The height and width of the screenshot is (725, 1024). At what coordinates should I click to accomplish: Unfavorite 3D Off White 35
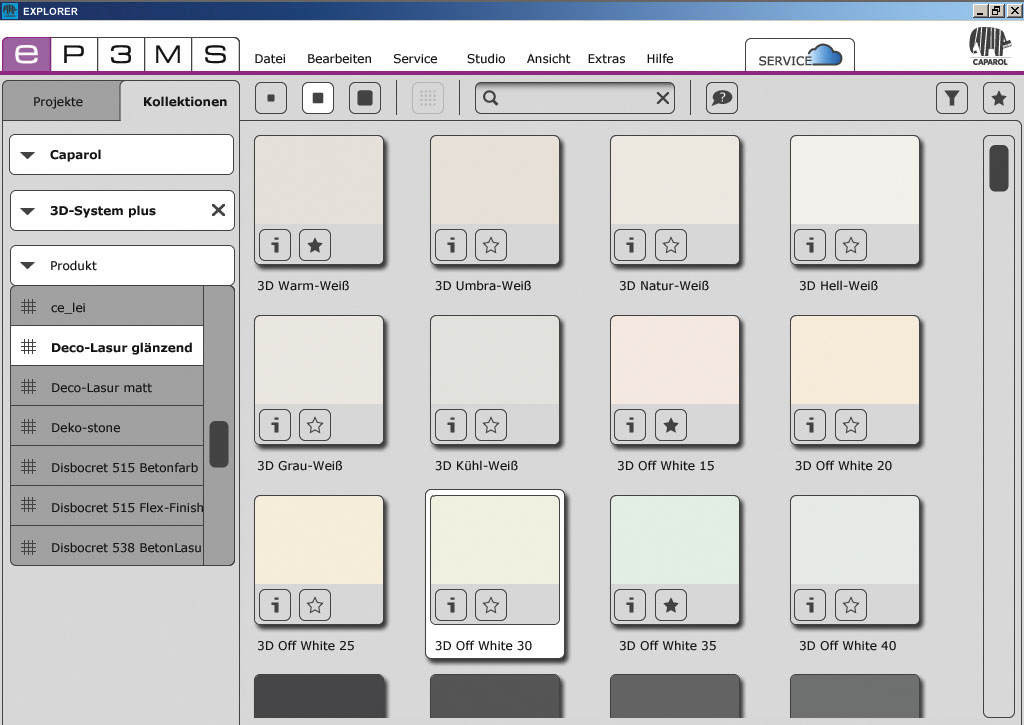[670, 605]
